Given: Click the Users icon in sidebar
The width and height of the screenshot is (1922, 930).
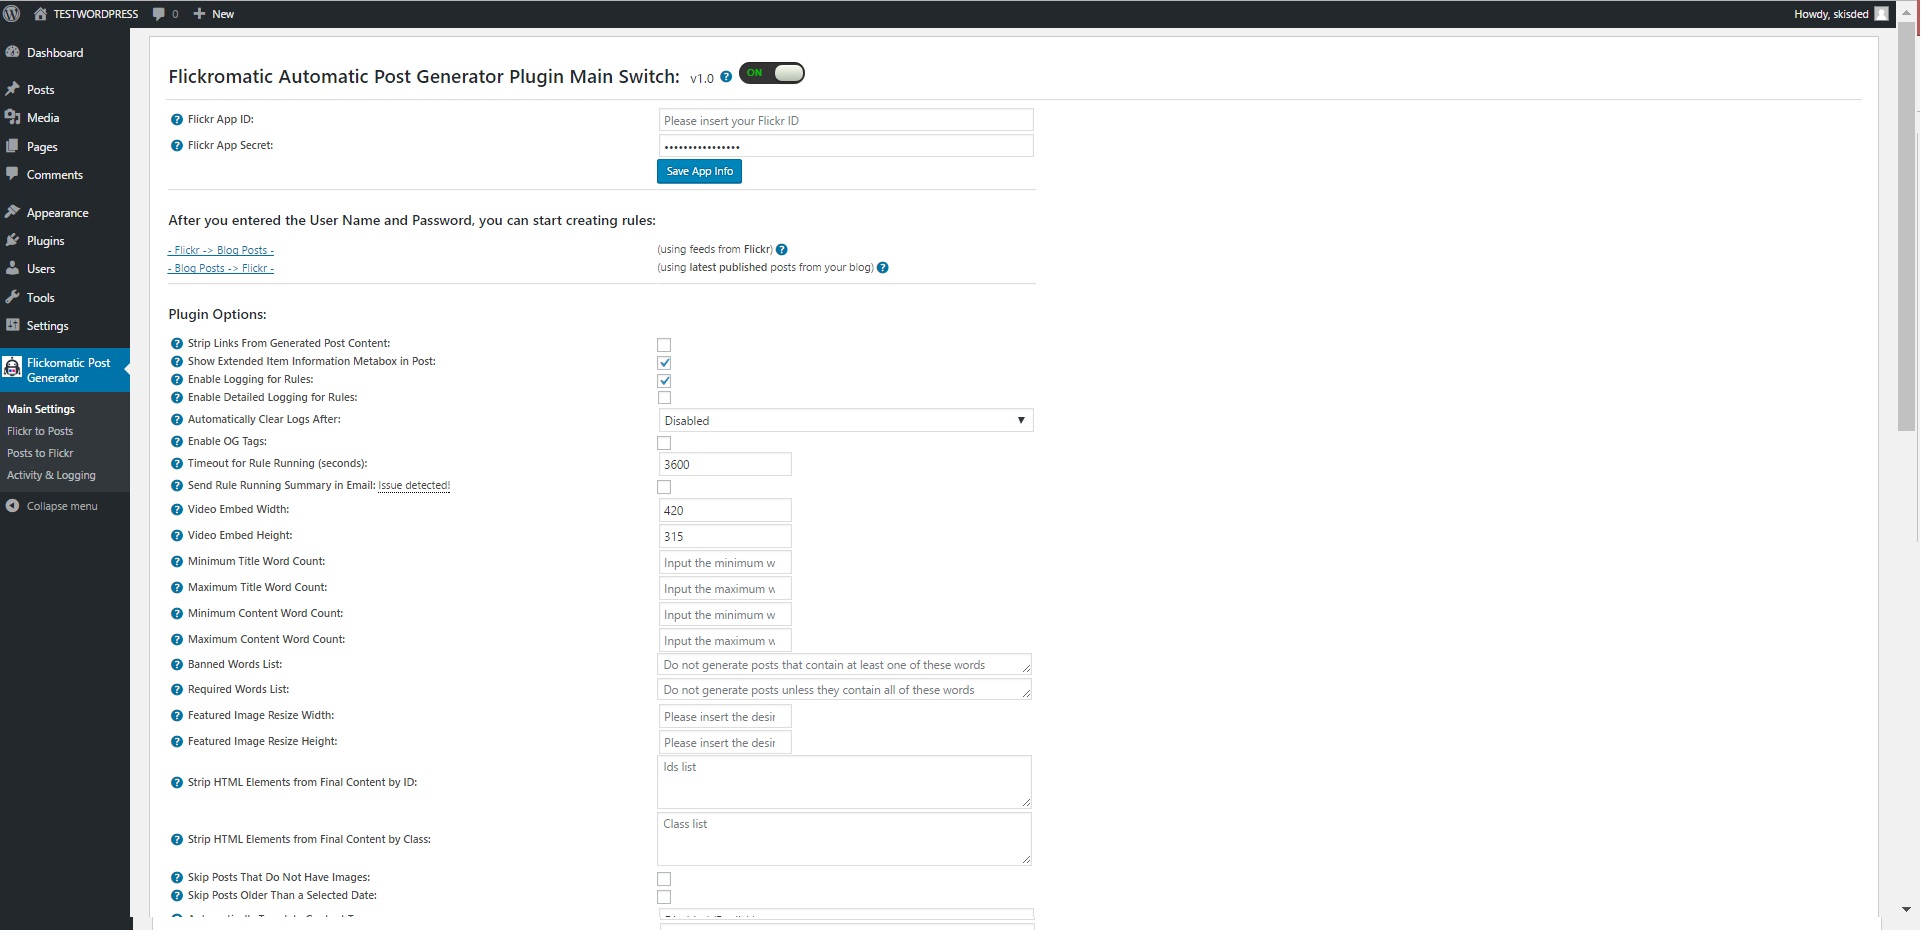Looking at the screenshot, I should (x=13, y=268).
